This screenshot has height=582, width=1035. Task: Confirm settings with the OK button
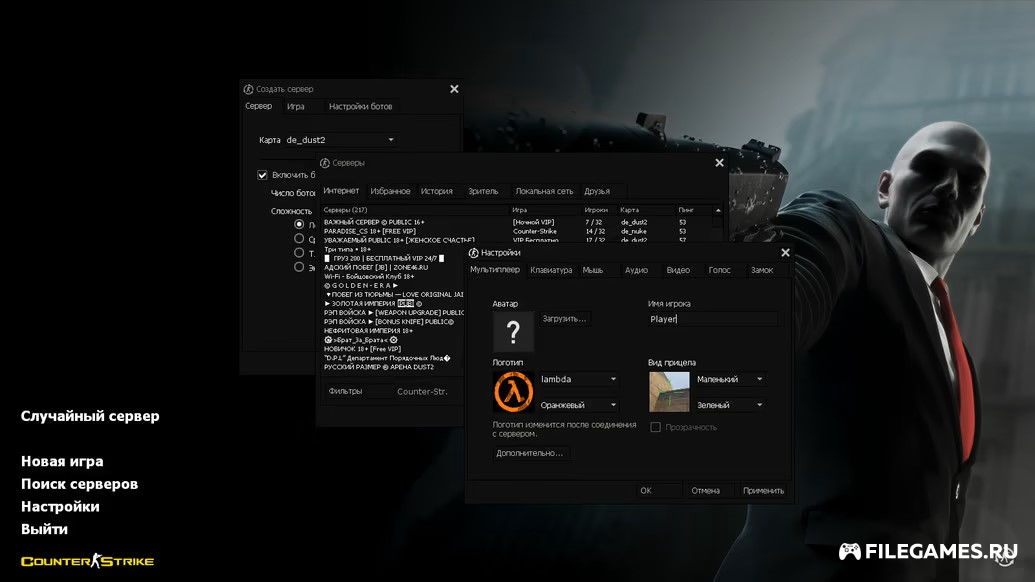coord(657,490)
